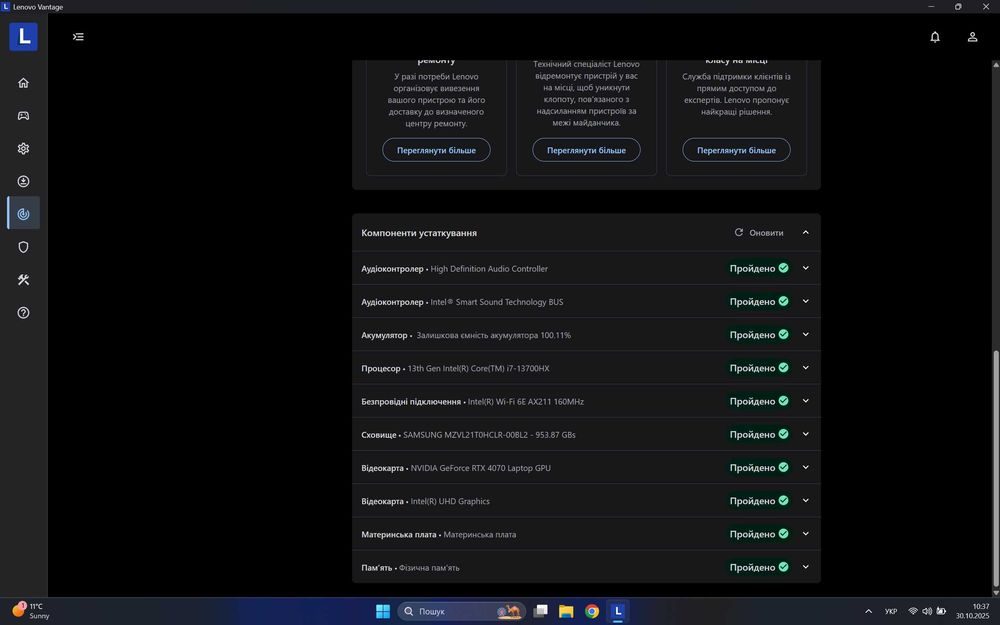
Task: Click the scrollbar down arrow
Action: pos(996,592)
